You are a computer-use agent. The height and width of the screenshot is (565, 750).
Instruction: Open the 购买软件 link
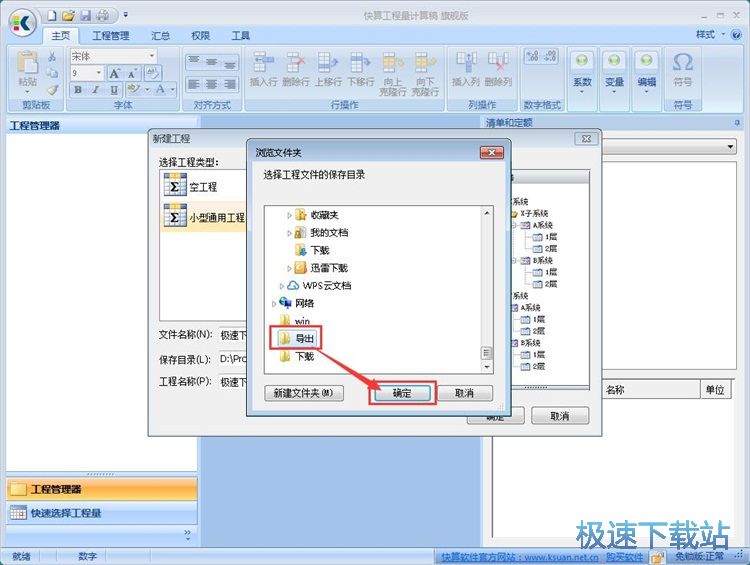point(624,557)
